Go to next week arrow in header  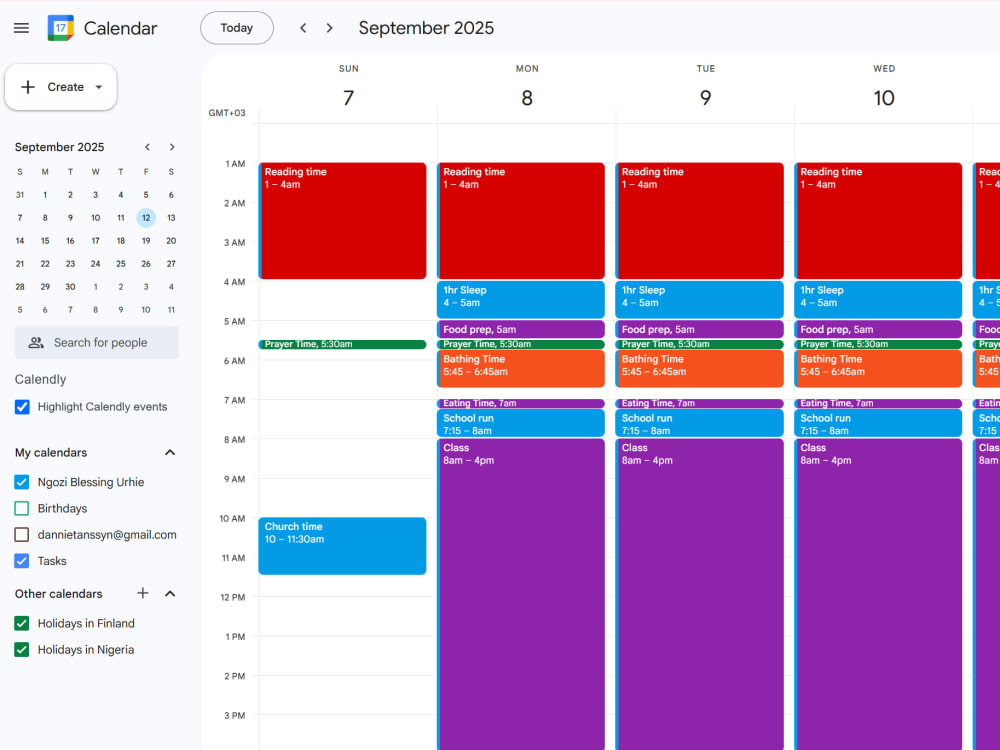click(x=330, y=28)
